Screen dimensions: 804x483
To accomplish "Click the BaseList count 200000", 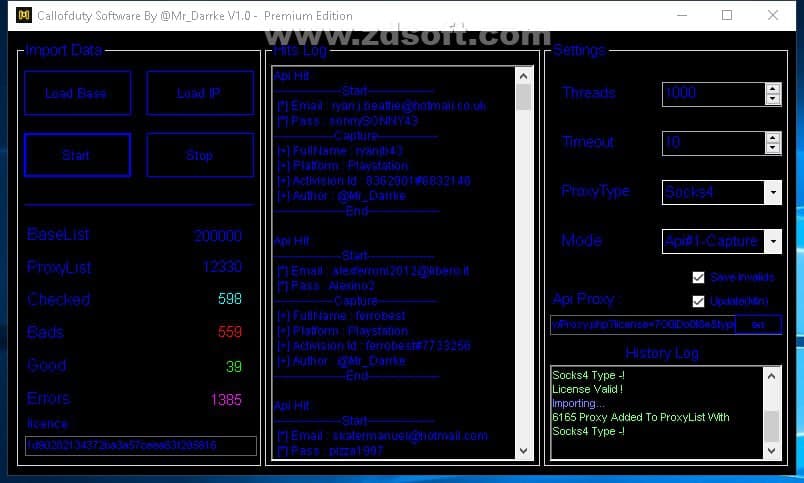I will tap(218, 236).
